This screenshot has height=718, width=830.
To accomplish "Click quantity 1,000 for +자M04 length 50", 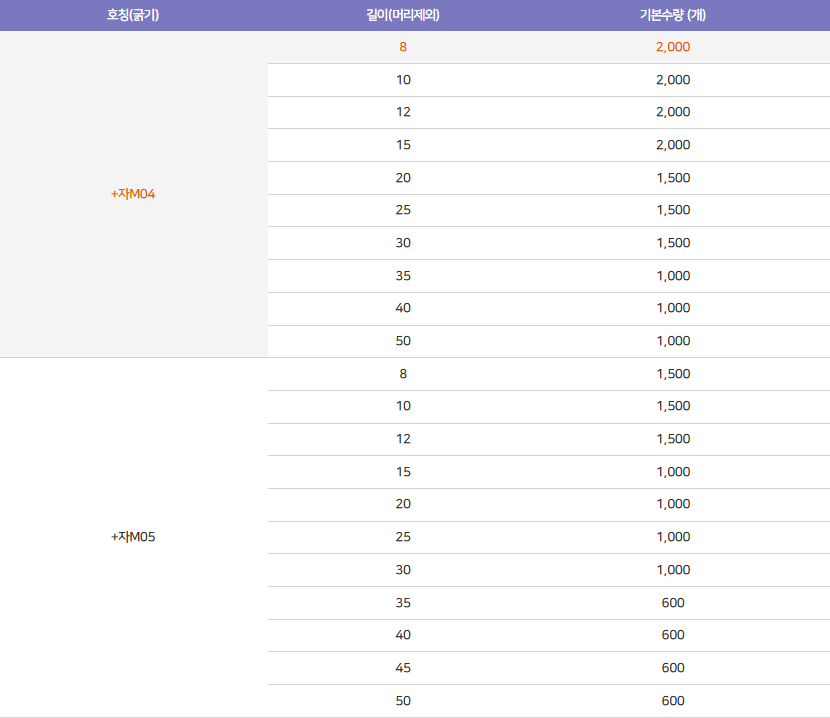I will pos(673,341).
